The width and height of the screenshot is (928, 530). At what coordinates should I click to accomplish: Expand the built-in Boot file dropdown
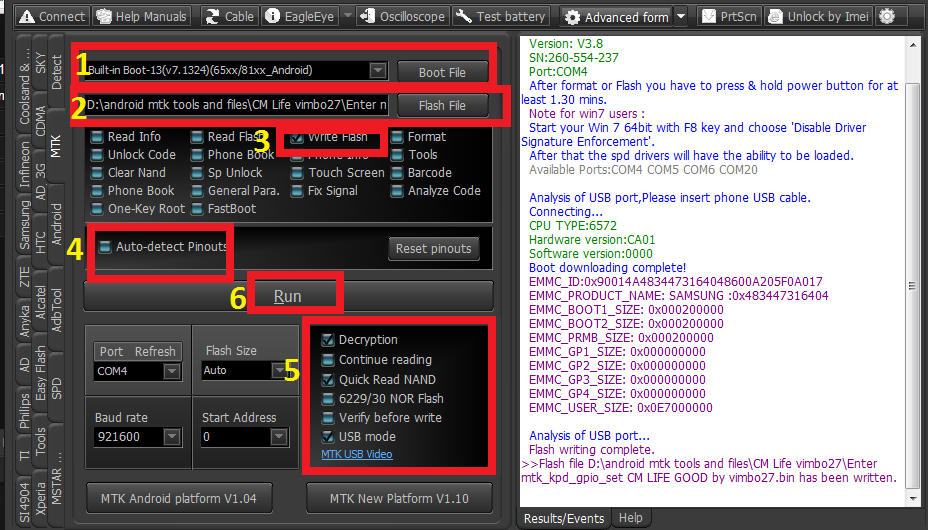click(377, 71)
